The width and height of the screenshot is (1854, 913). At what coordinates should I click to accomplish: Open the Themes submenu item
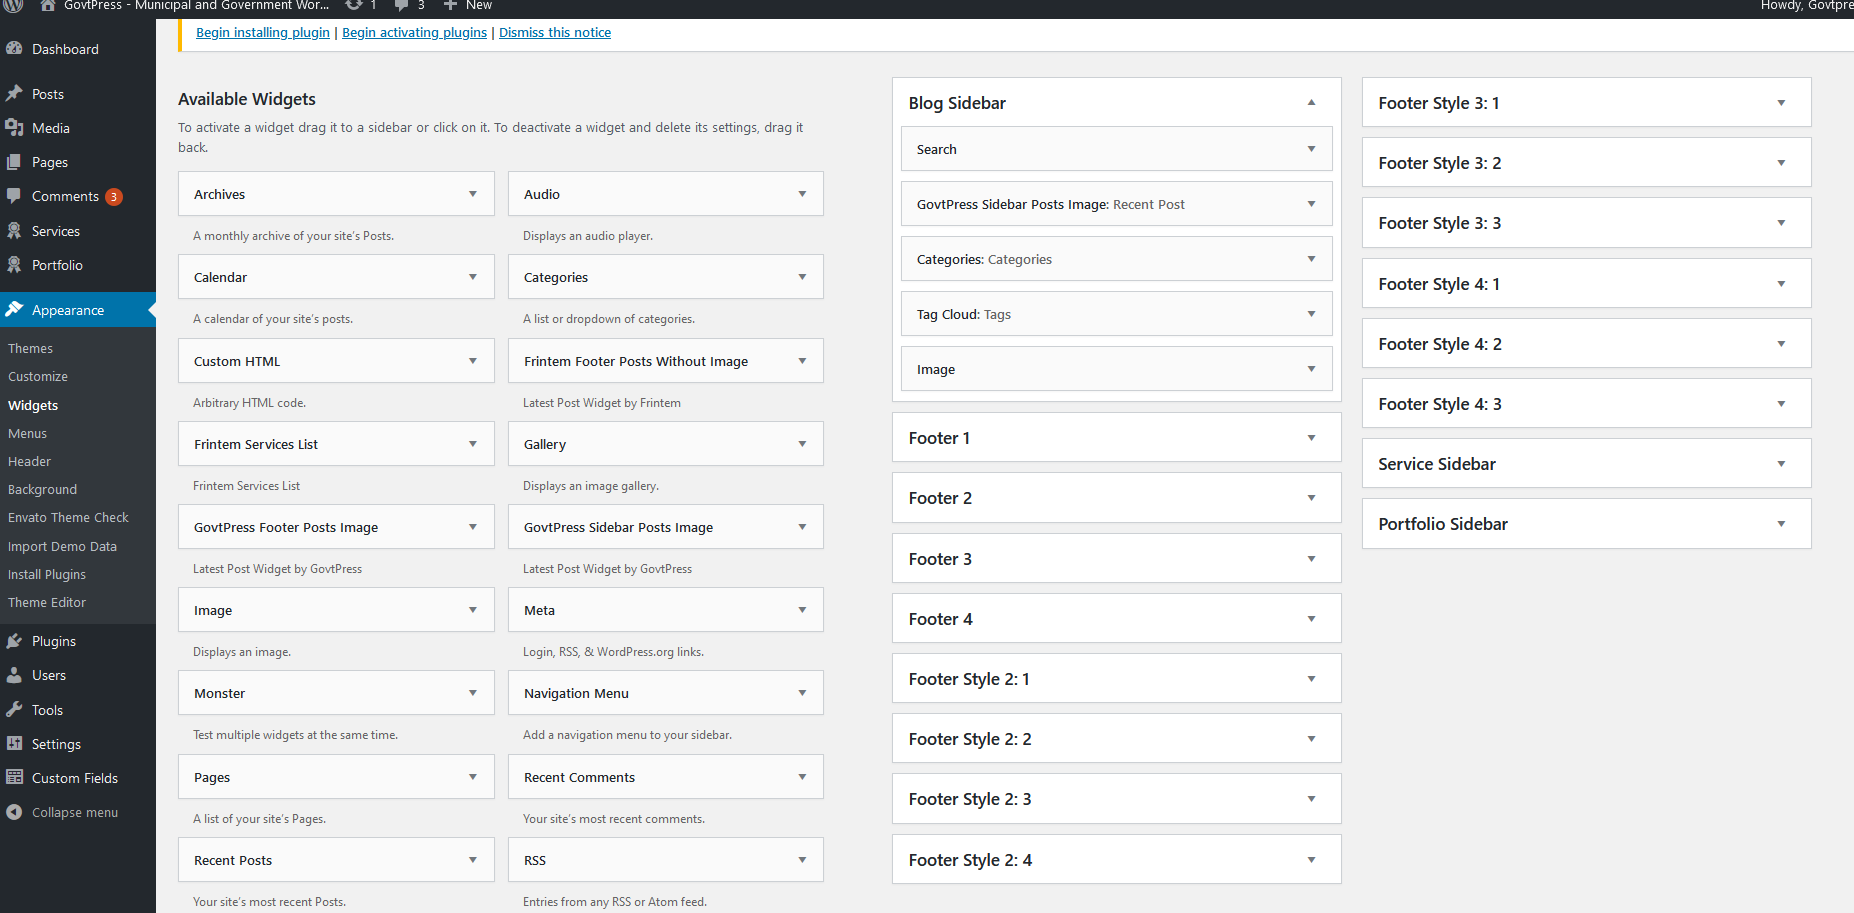31,348
